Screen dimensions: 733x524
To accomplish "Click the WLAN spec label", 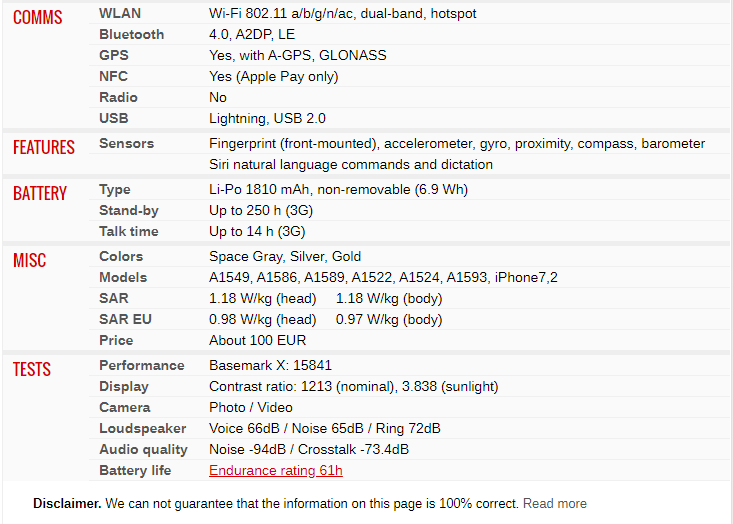I will 120,14.
